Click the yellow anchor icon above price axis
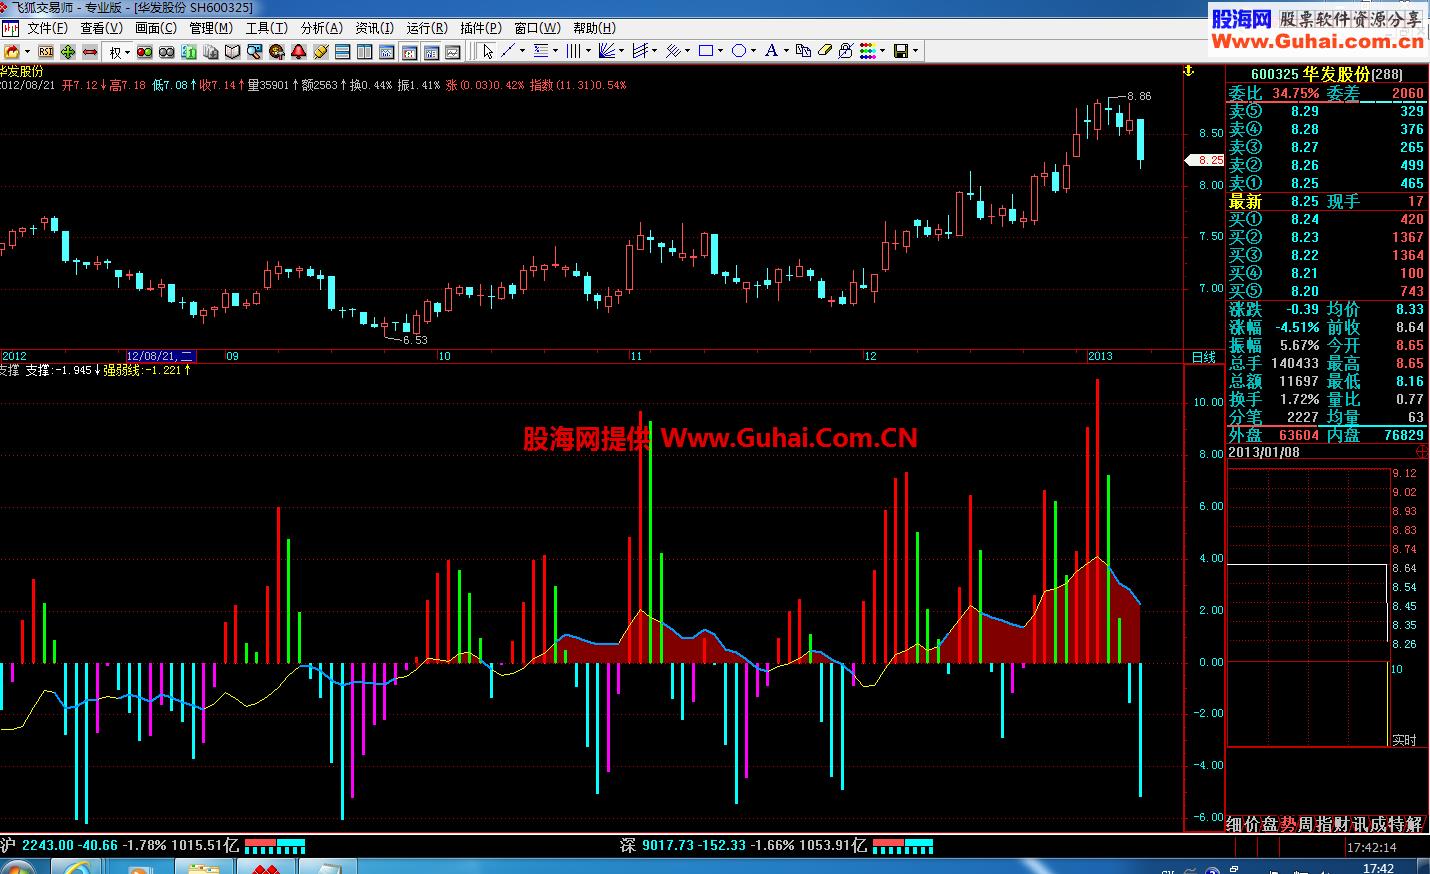Screen dimensions: 1430x874 tap(1189, 71)
